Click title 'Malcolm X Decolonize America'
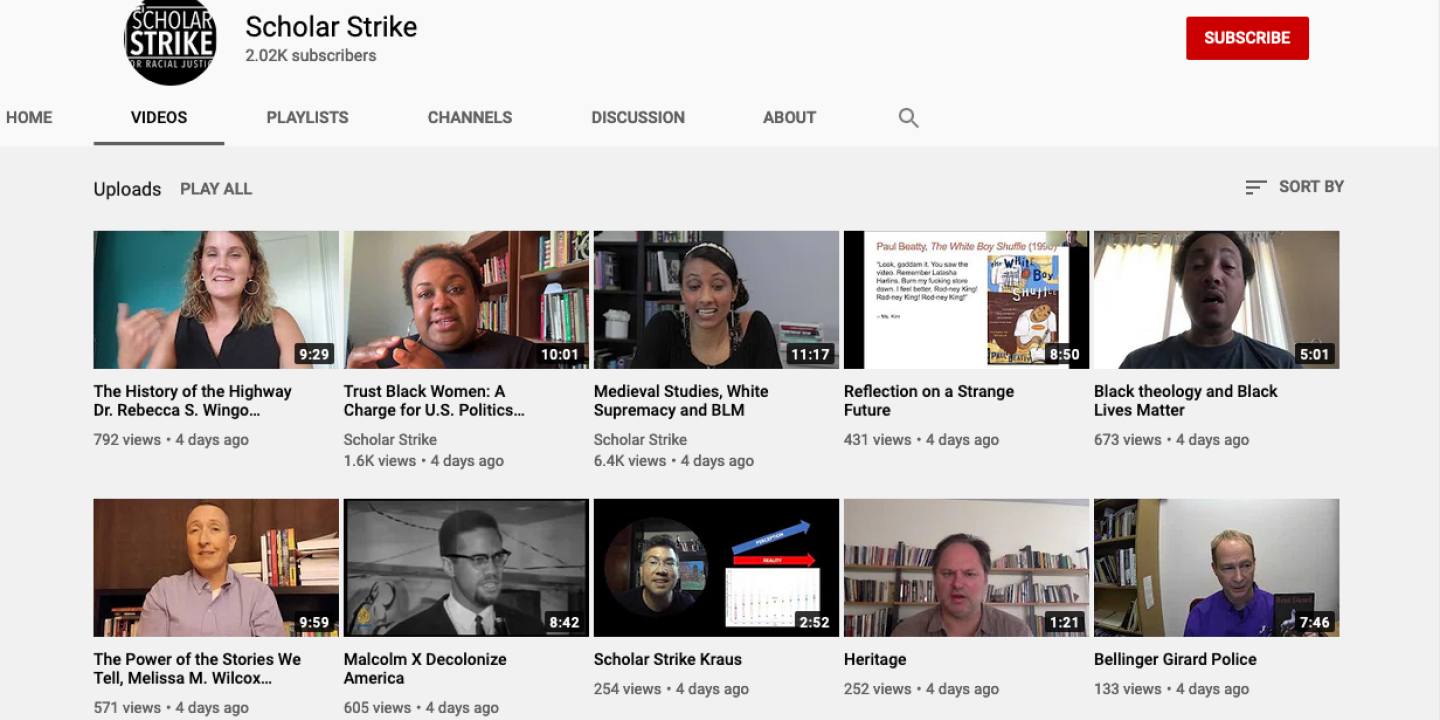1440x720 pixels. [425, 668]
